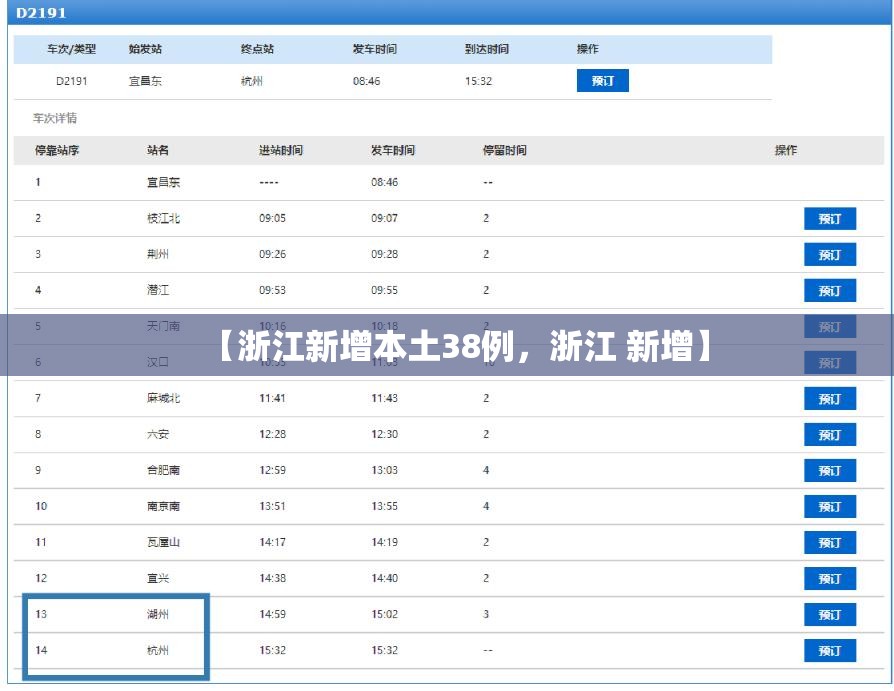Image resolution: width=894 pixels, height=691 pixels.
Task: Click station name 宜兴
Action: 157,579
